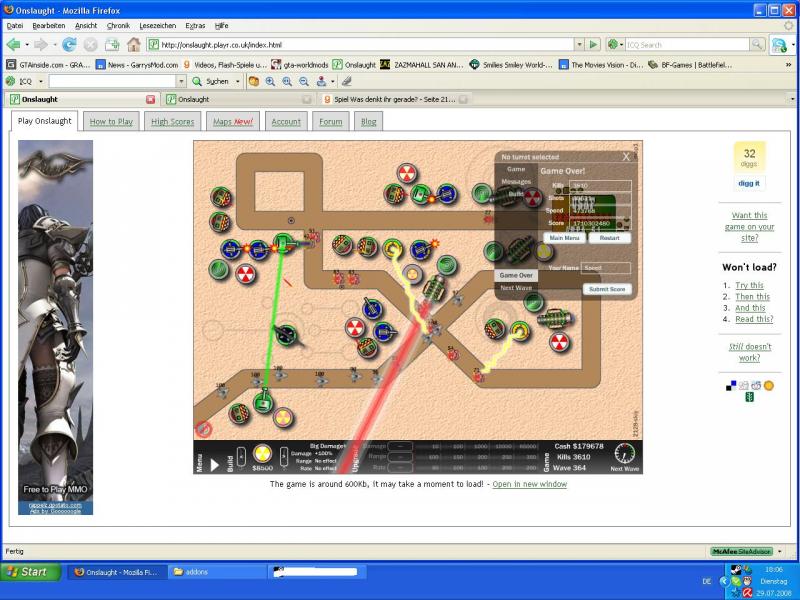Click the Restart button
This screenshot has width=800, height=600.
click(609, 238)
